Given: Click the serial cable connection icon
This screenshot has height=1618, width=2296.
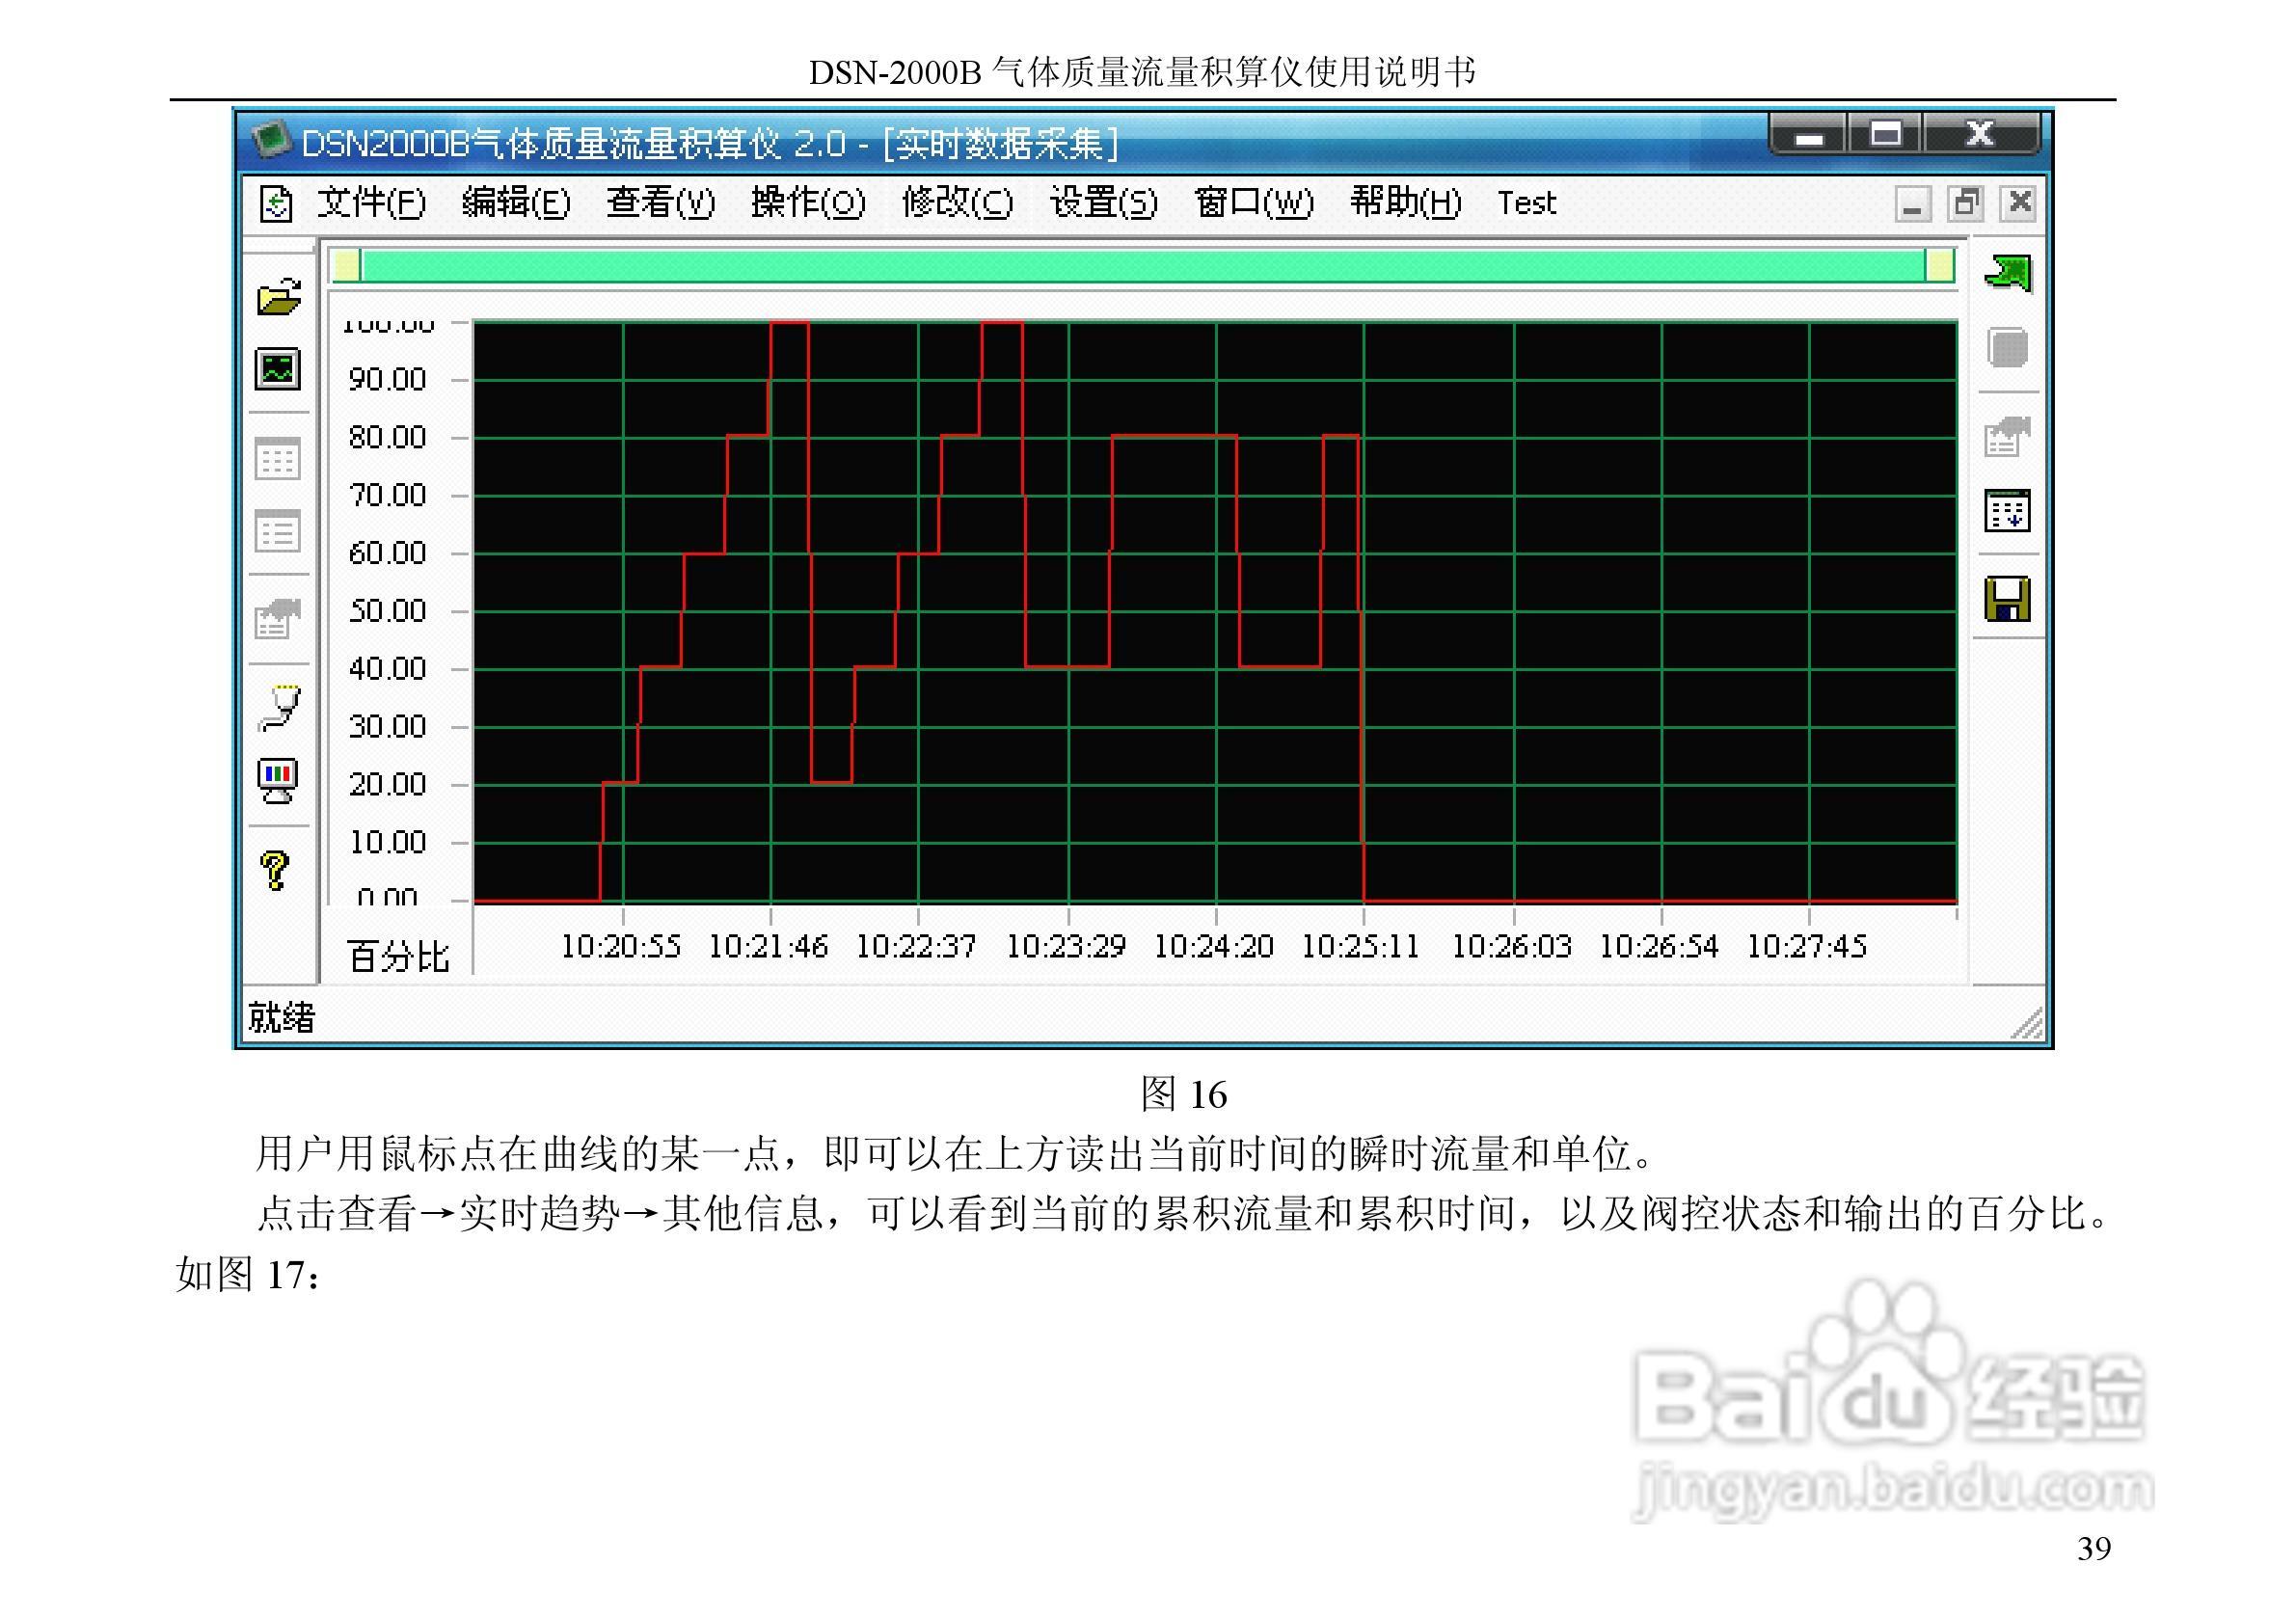Looking at the screenshot, I should click(x=279, y=707).
